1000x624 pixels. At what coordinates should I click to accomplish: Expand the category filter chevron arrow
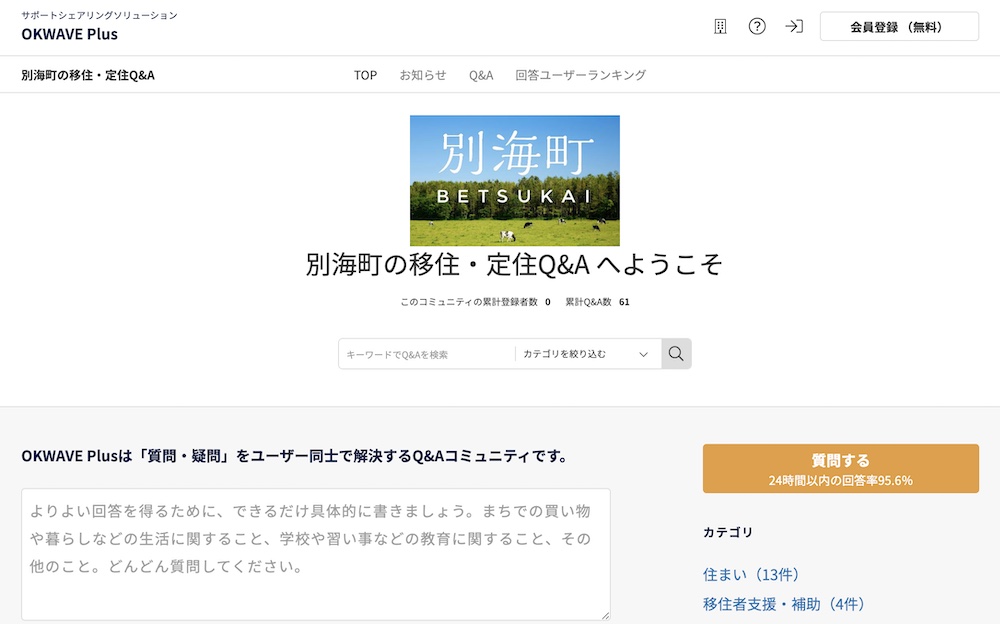pos(642,353)
